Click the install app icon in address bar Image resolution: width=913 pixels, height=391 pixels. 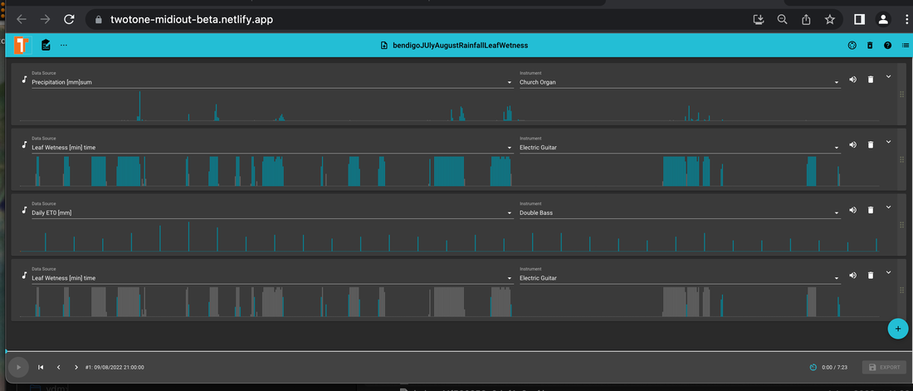pyautogui.click(x=758, y=19)
